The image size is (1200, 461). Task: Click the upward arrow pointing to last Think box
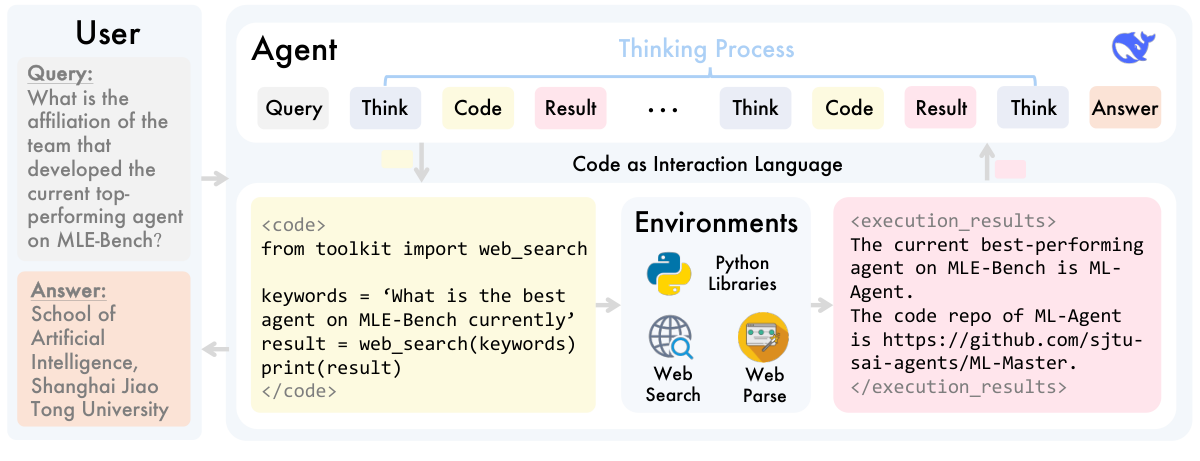point(986,161)
